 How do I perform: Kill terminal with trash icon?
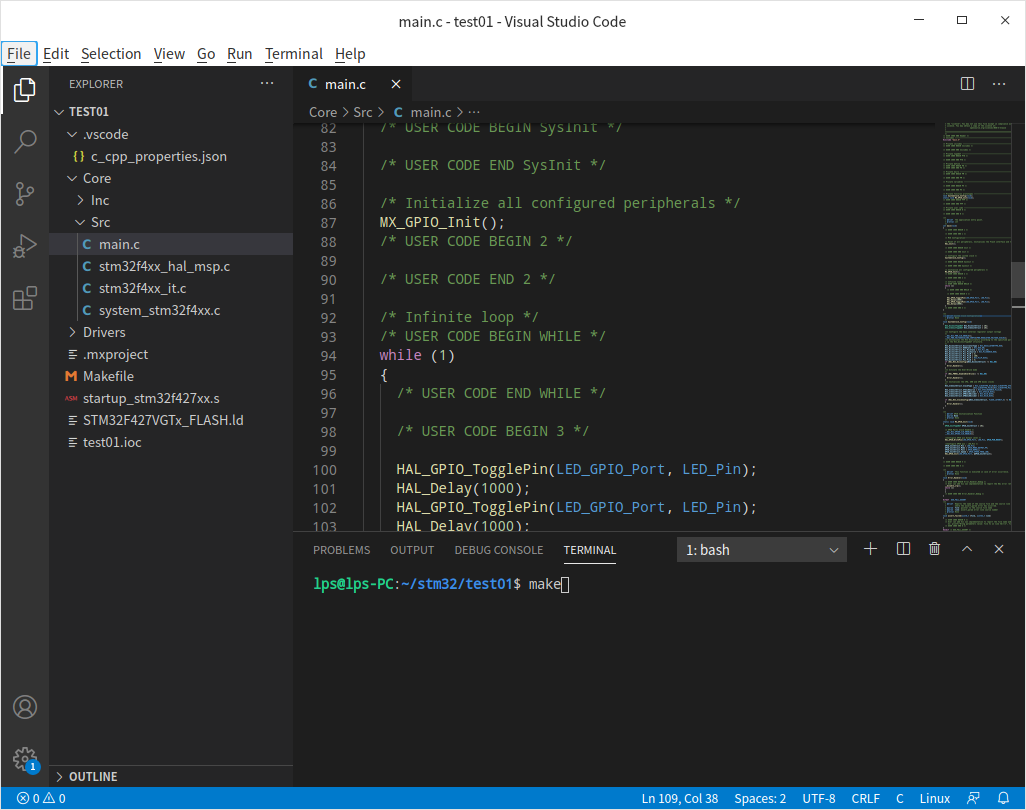pyautogui.click(x=934, y=549)
